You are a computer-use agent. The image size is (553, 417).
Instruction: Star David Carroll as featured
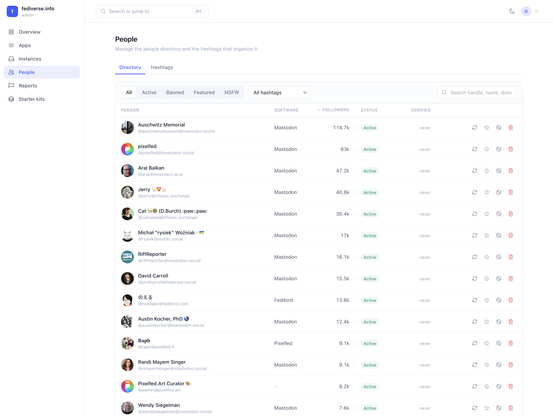486,278
